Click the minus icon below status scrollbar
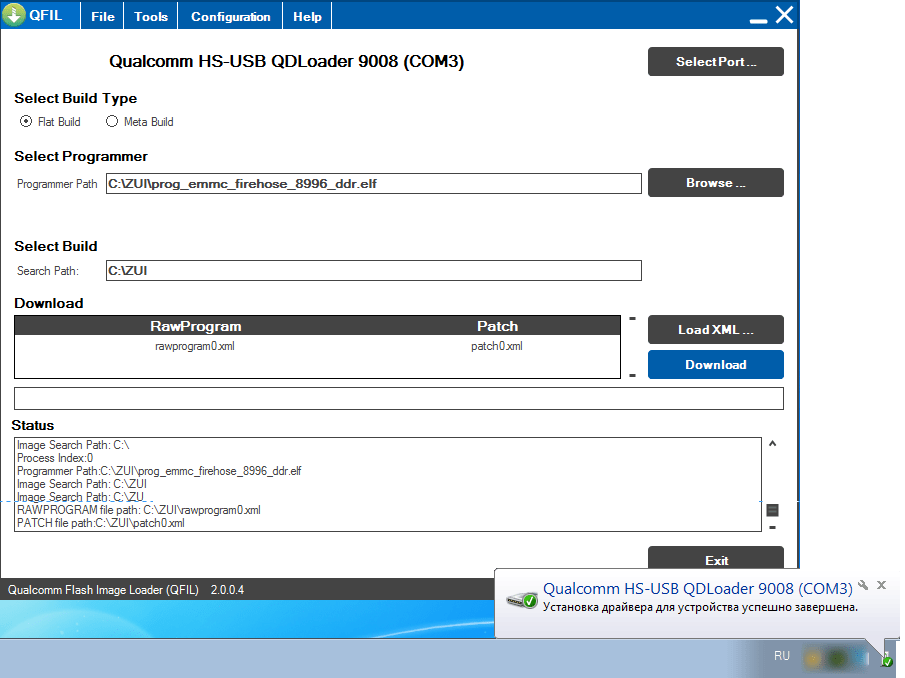The height and width of the screenshot is (678, 905). click(772, 527)
